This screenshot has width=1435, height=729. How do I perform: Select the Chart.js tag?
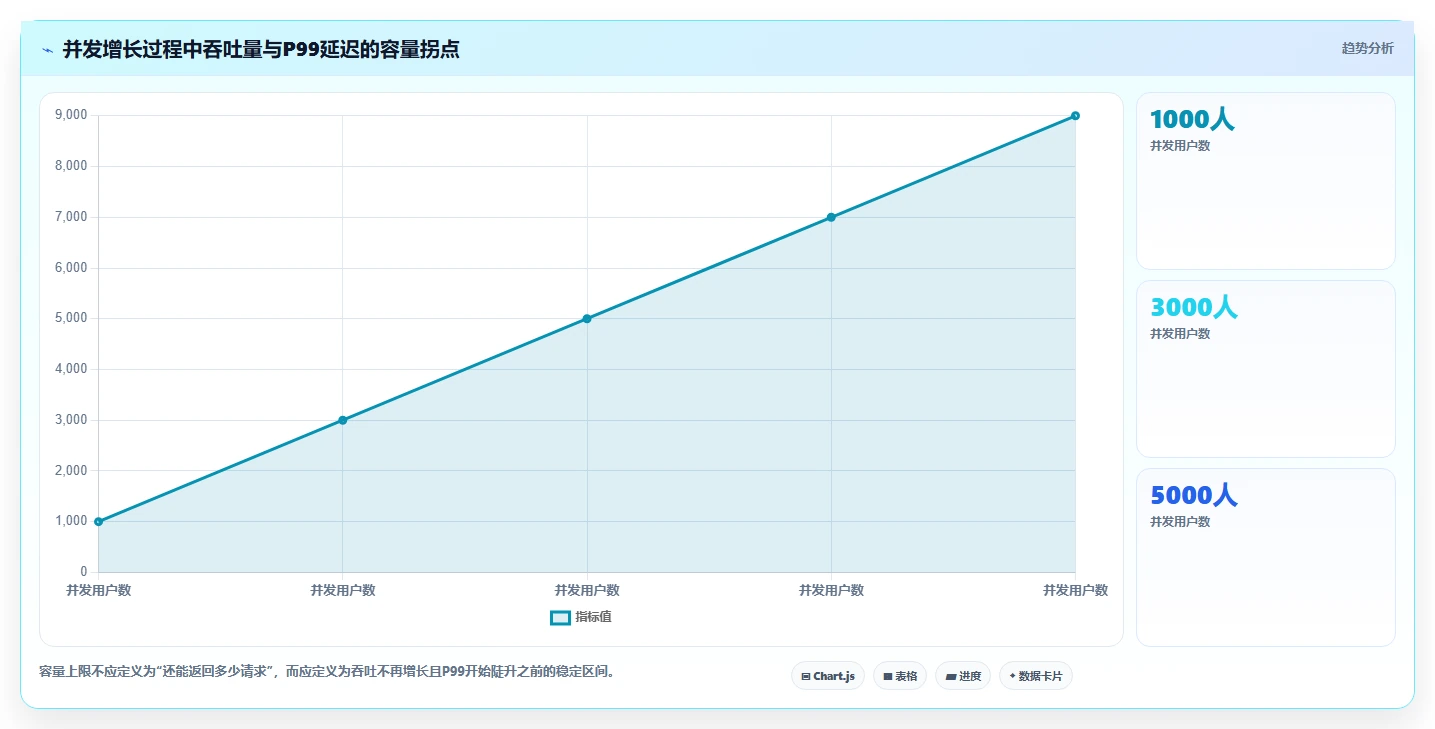click(828, 676)
